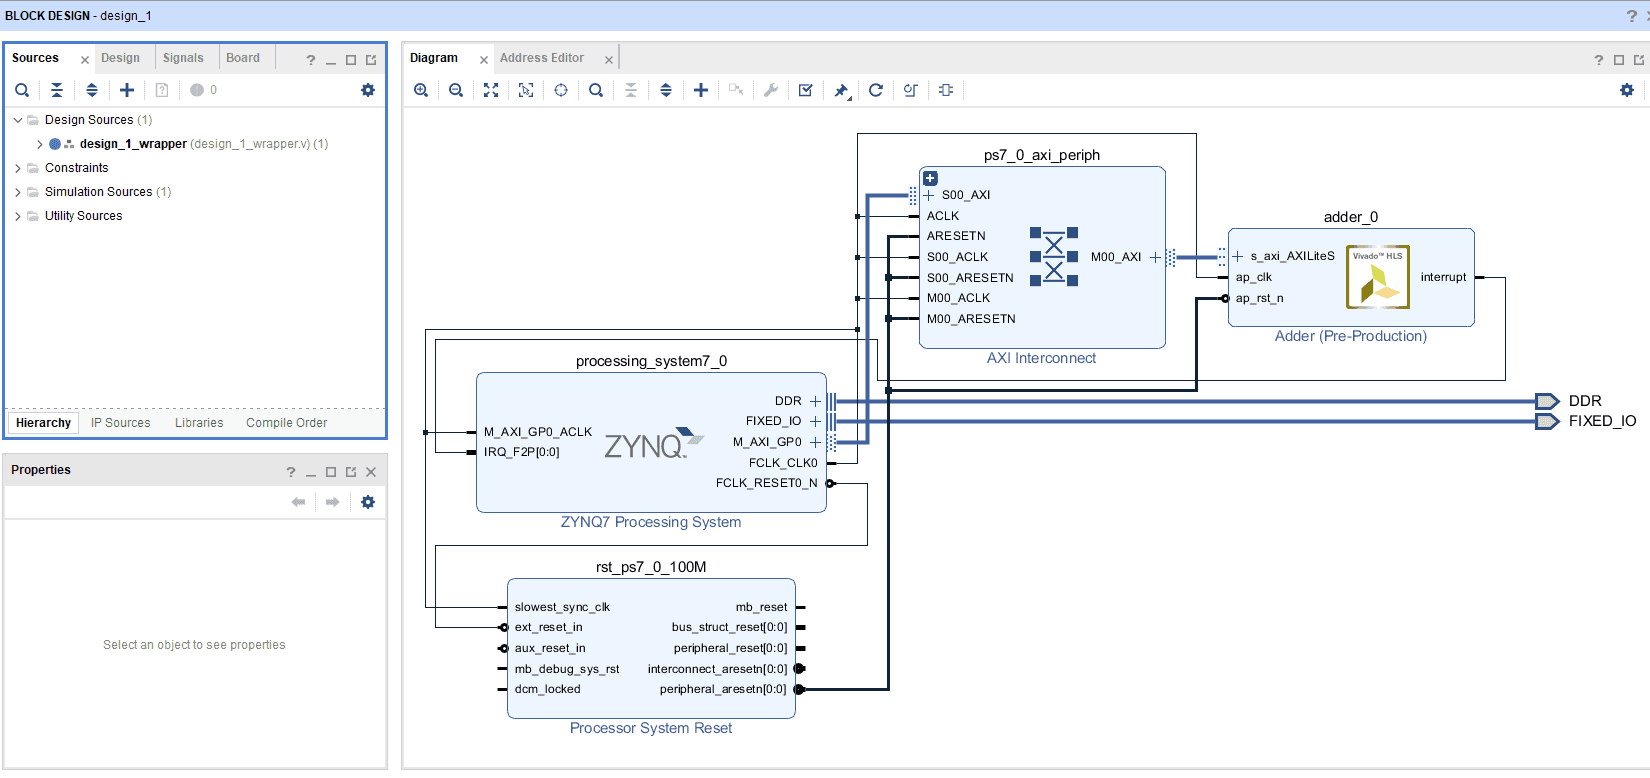This screenshot has height=778, width=1650.
Task: Expand ps7_0_axi_periph block plus icon
Action: coord(930,178)
